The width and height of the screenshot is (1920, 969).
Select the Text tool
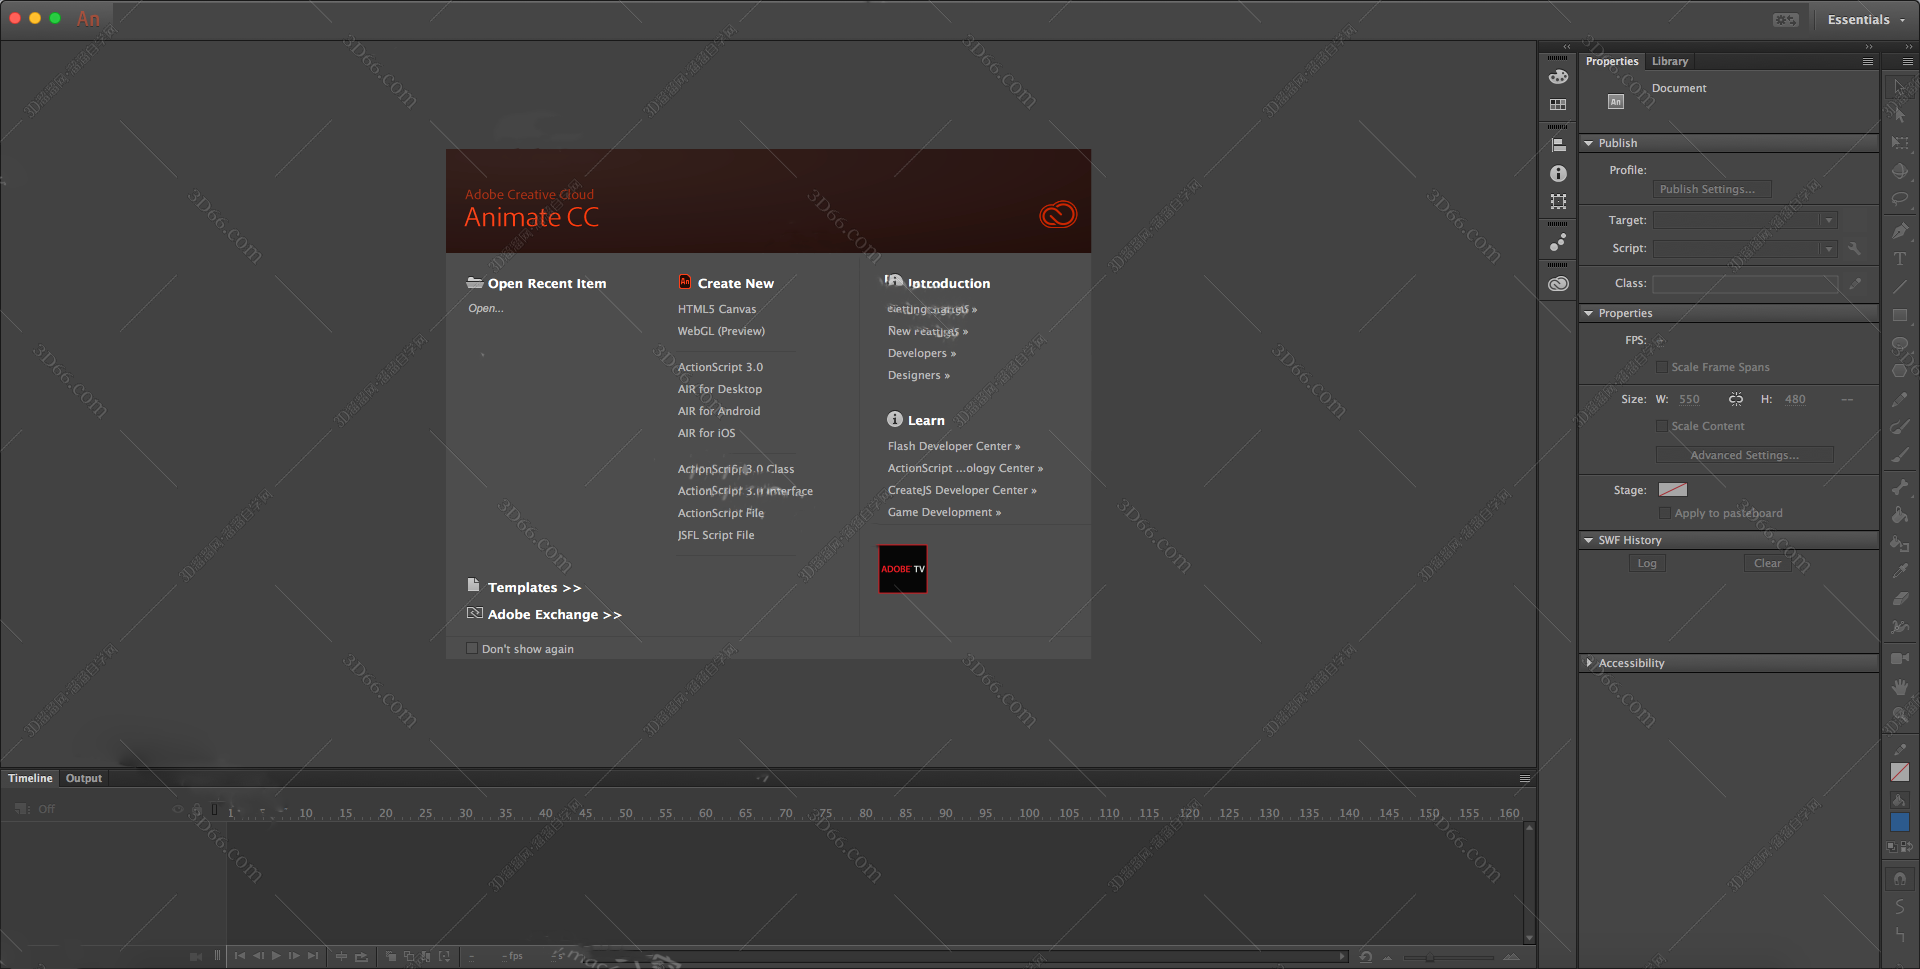tap(1900, 259)
